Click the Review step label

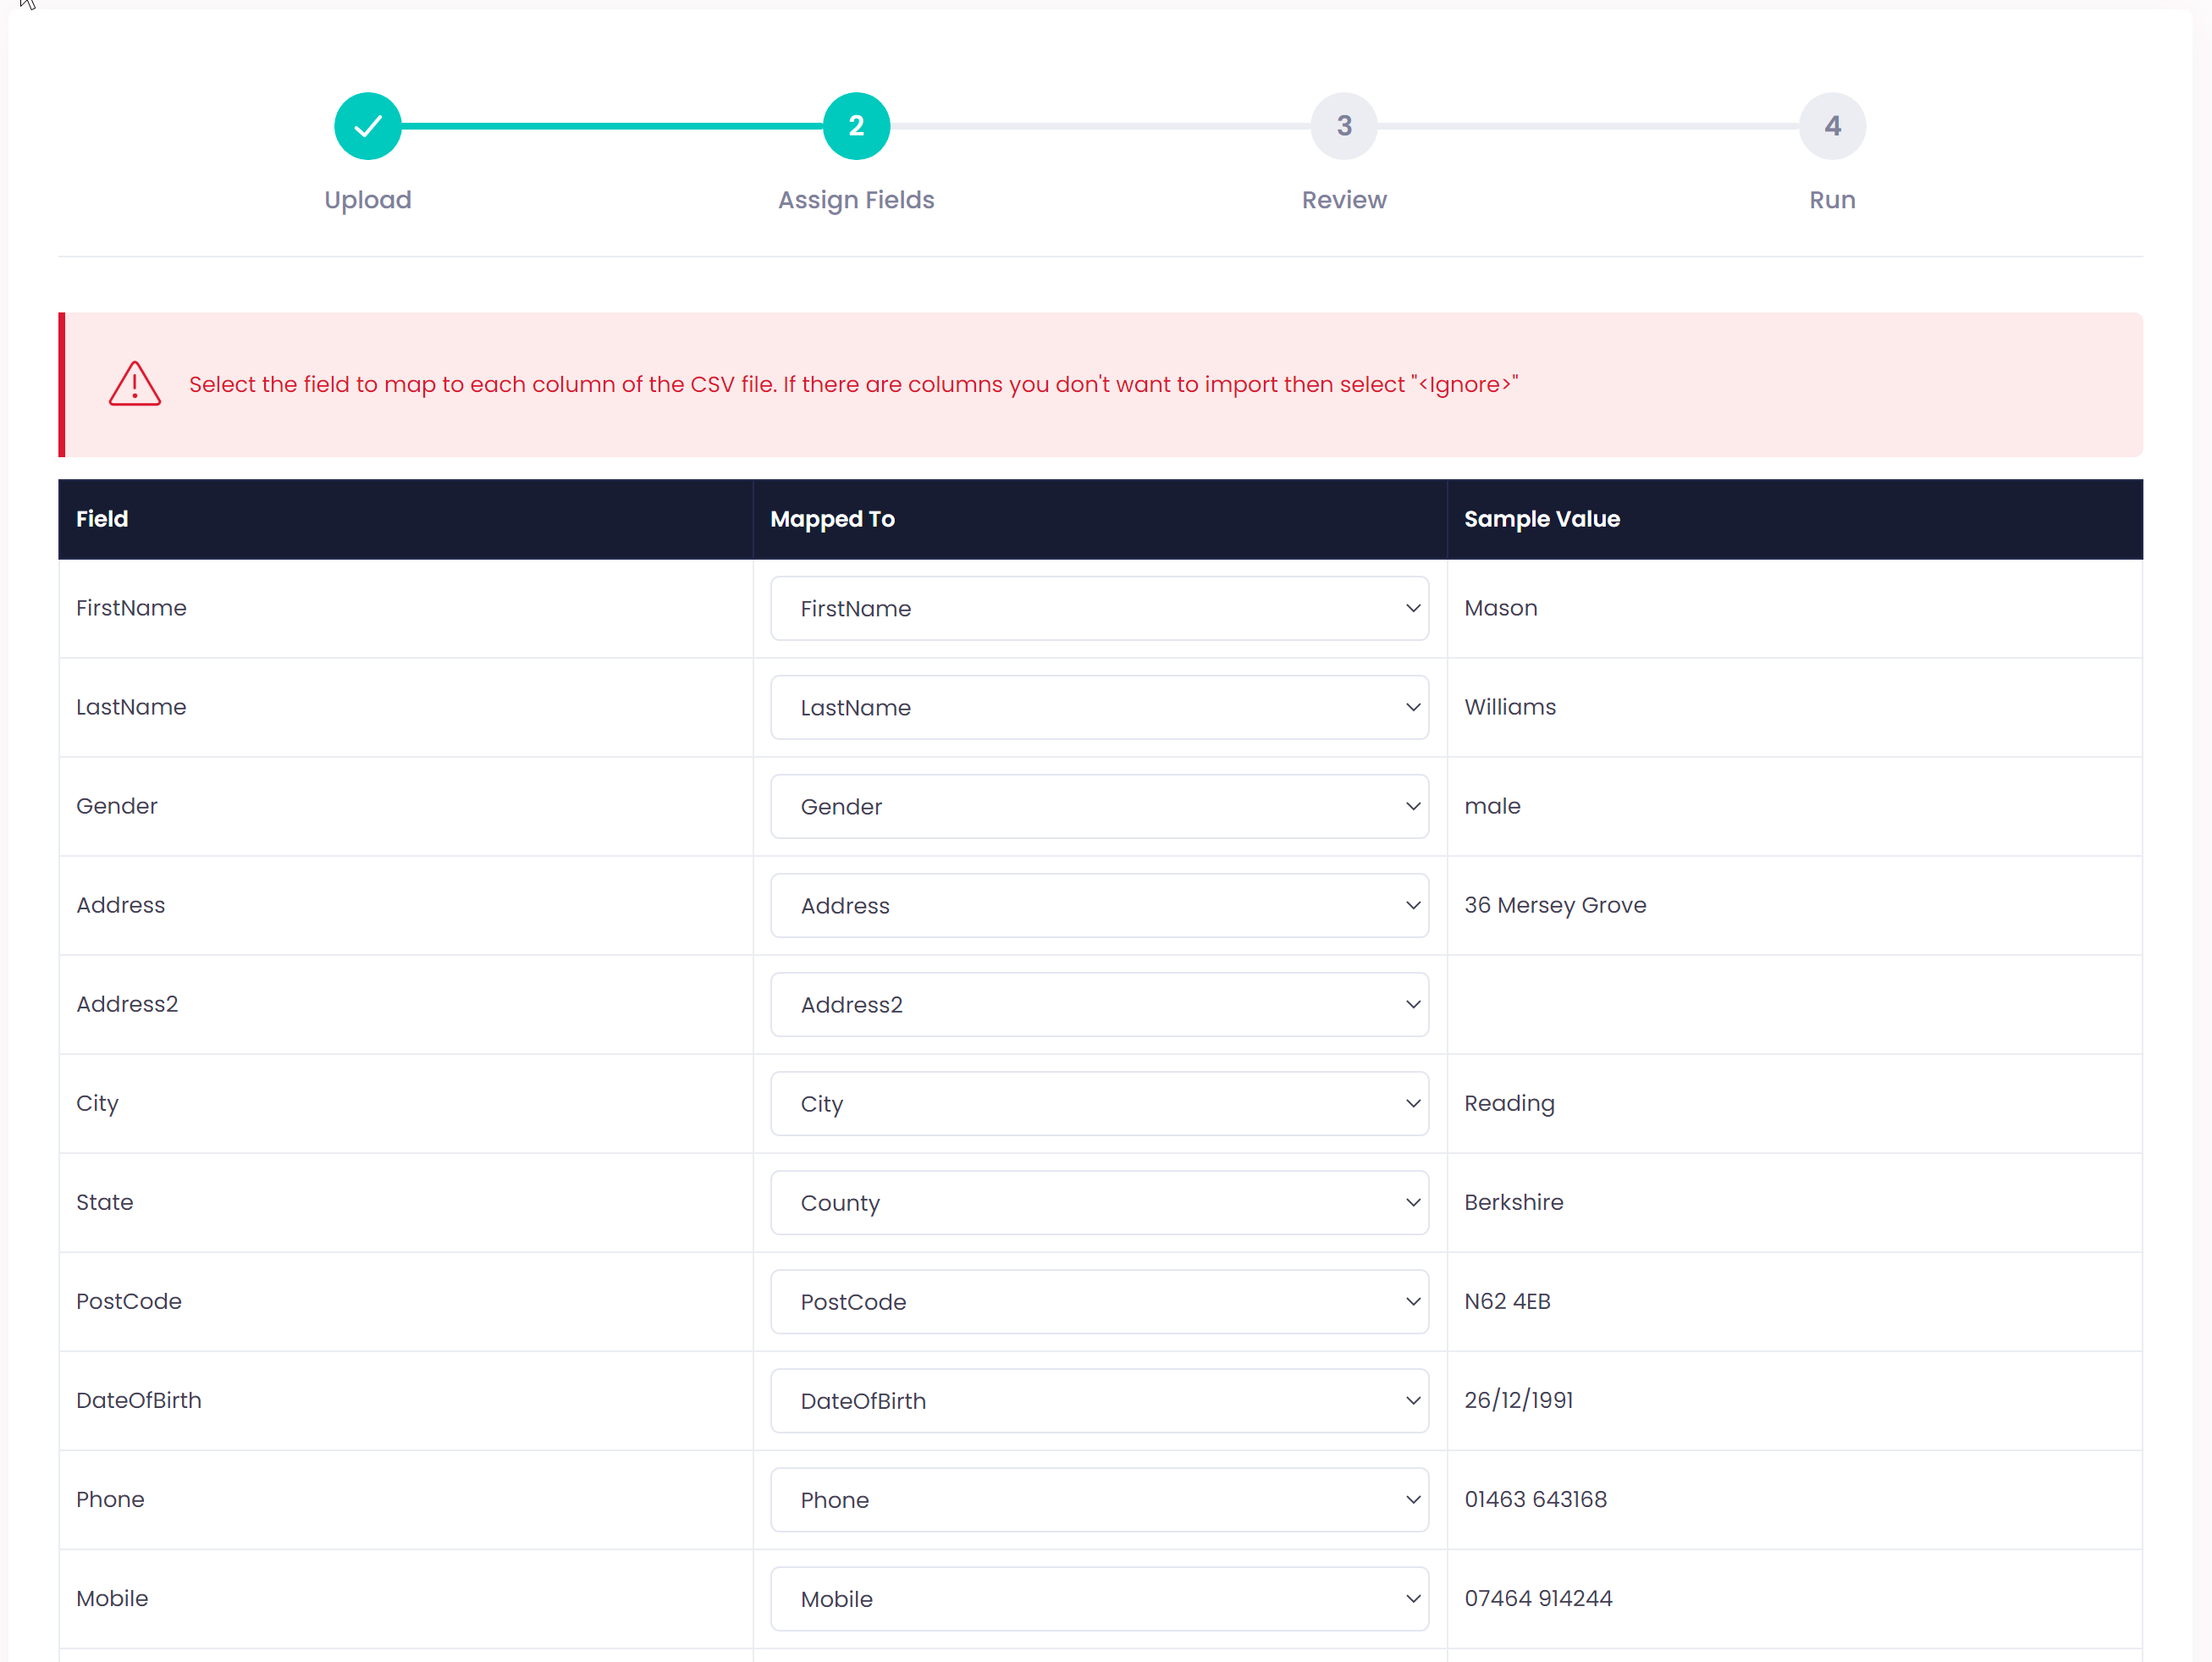pyautogui.click(x=1344, y=200)
